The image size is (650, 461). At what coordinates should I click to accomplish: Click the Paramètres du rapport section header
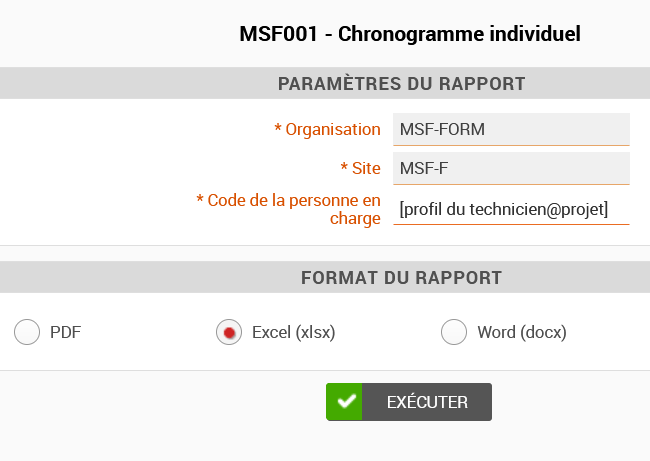point(401,83)
